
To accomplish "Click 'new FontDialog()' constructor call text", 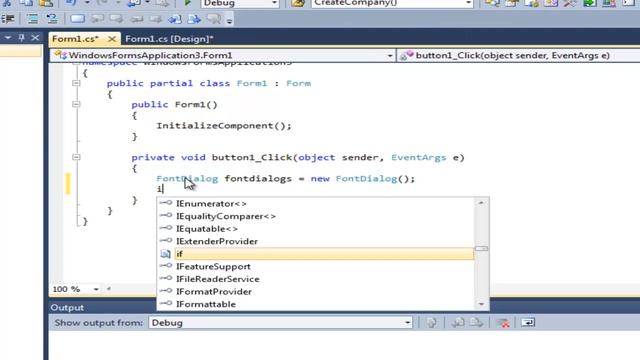I will pyautogui.click(x=362, y=178).
